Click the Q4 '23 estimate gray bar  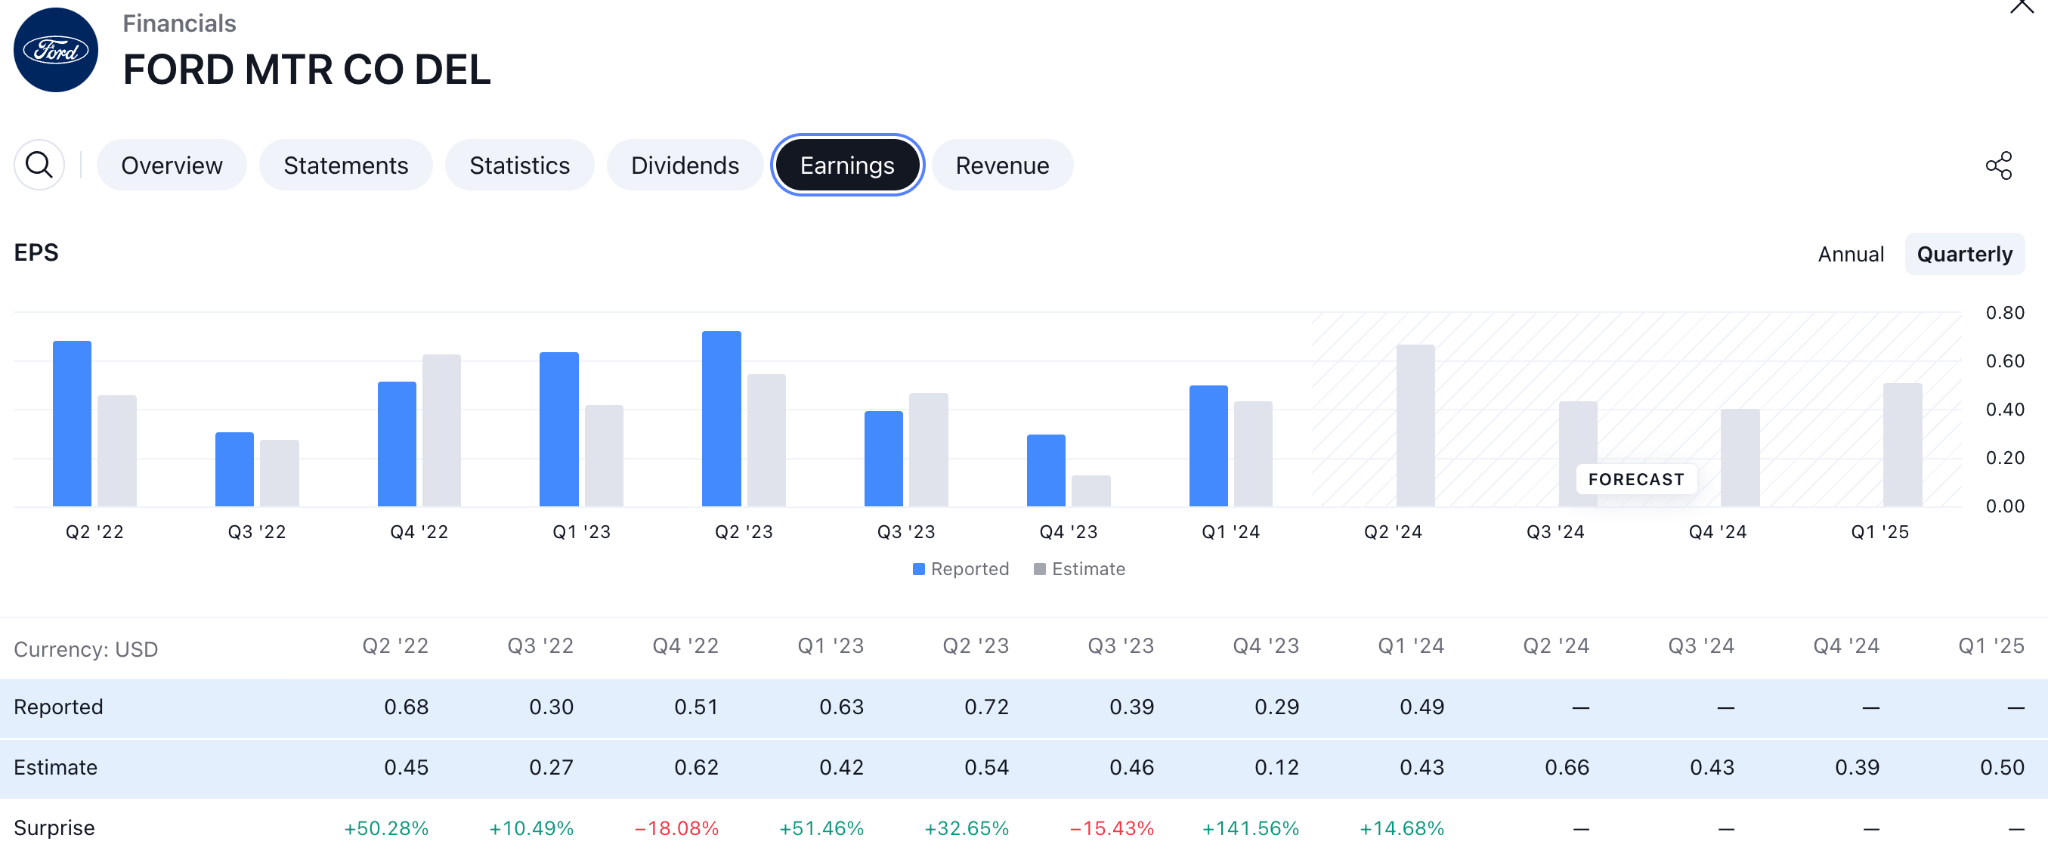1091,491
